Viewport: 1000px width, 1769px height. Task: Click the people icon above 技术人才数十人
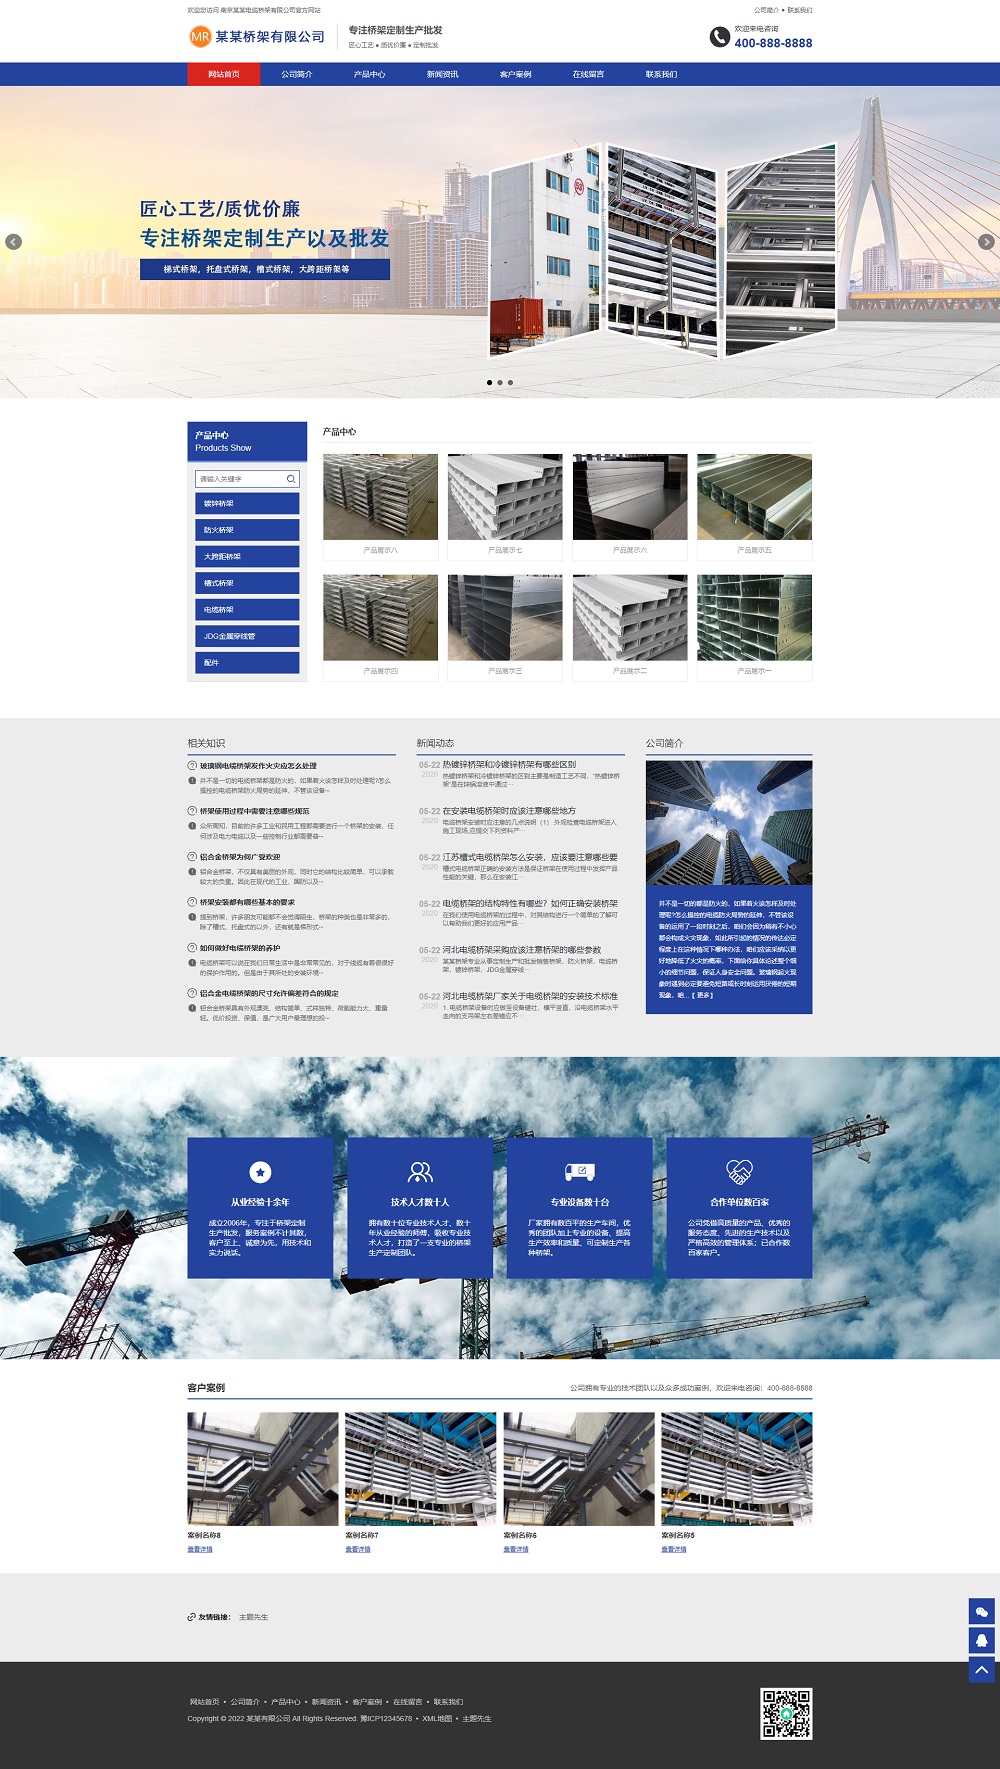(x=420, y=1172)
